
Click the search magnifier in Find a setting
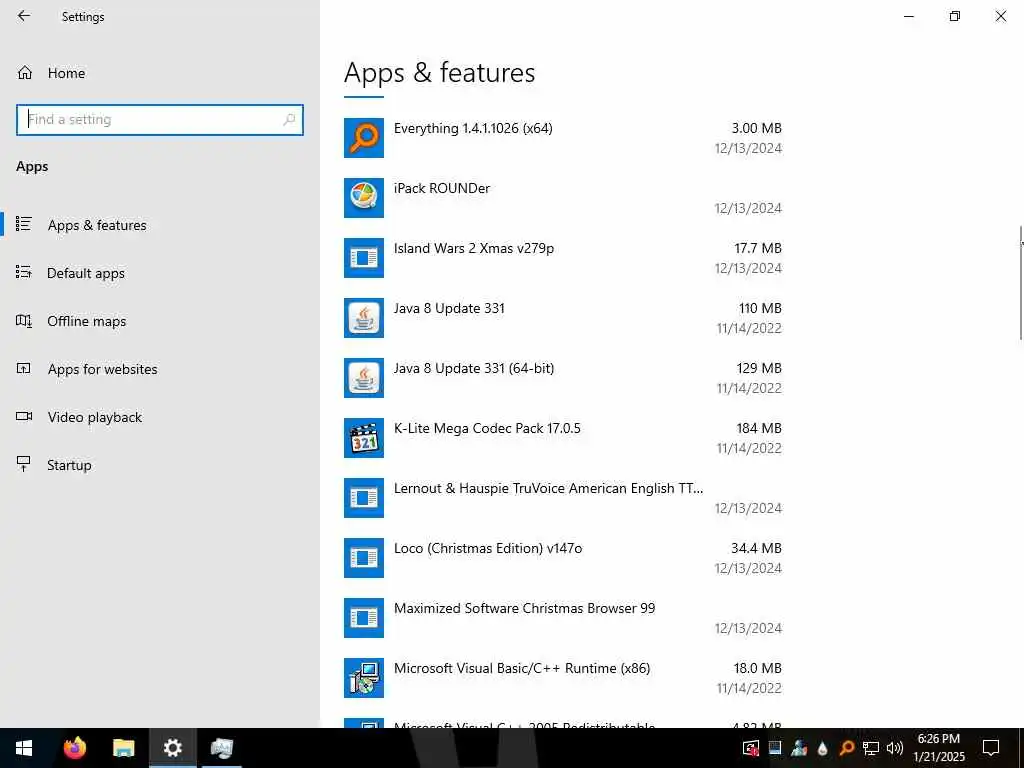point(289,120)
